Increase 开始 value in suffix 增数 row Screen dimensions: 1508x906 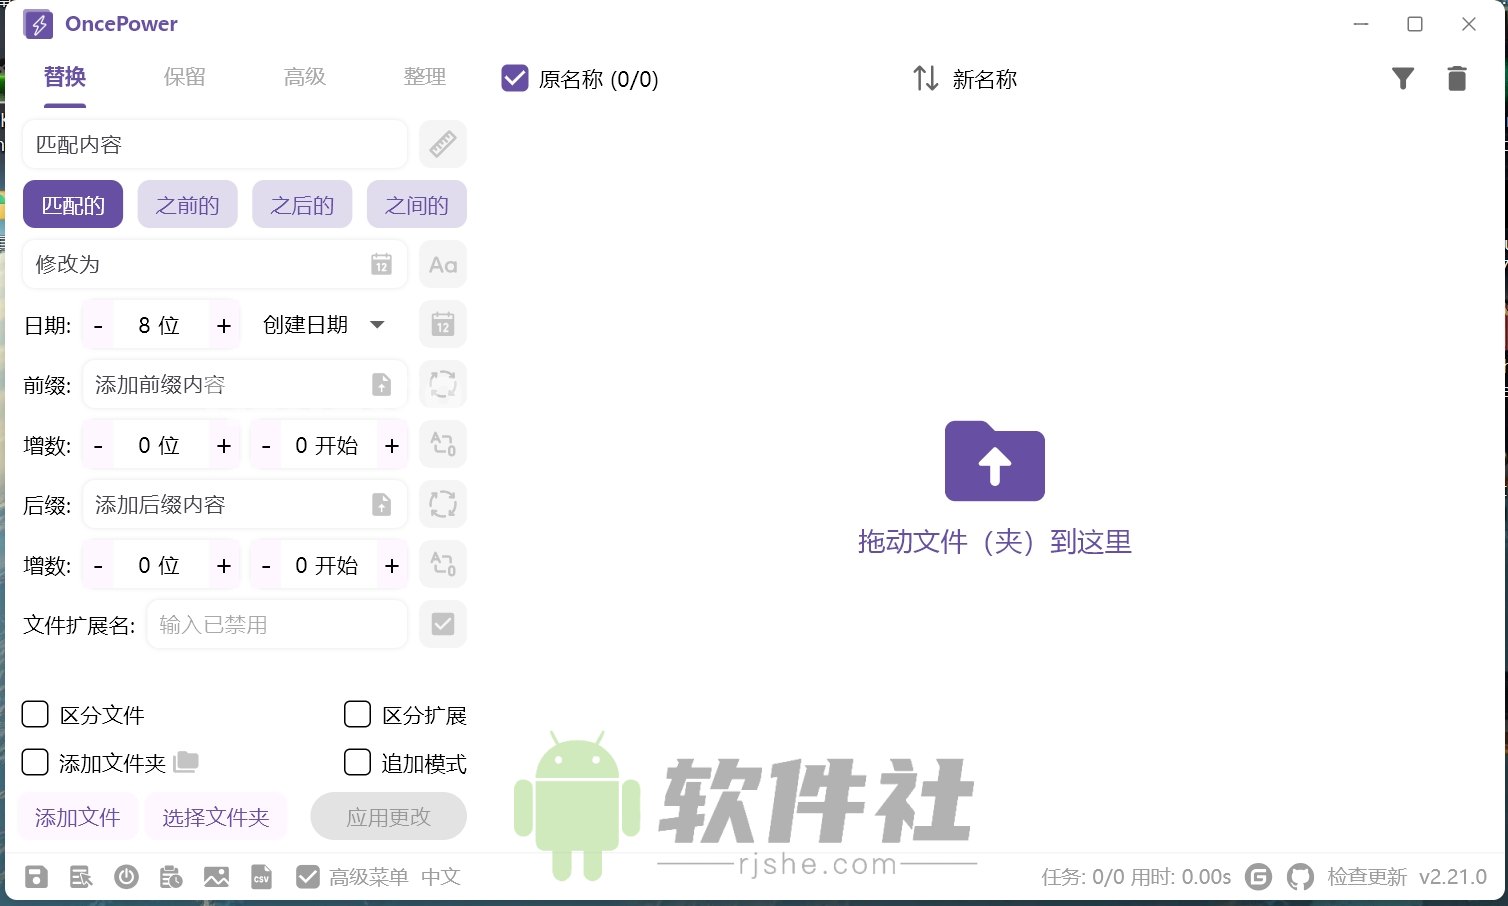[392, 565]
